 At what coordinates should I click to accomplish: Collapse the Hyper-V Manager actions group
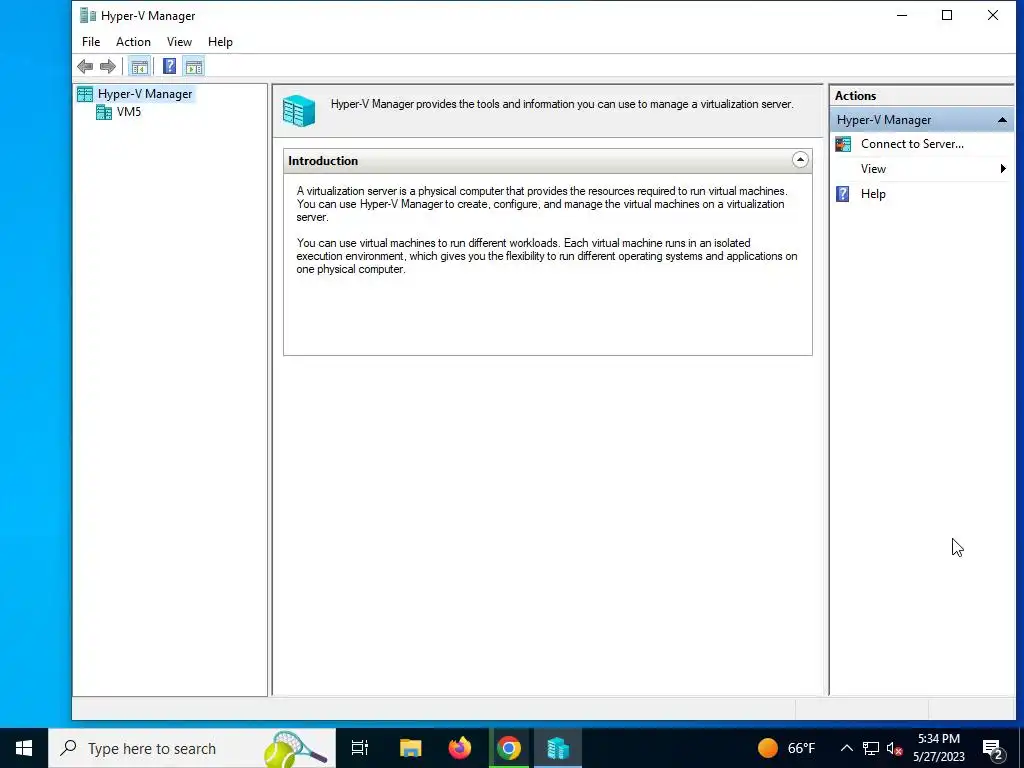coord(1002,120)
